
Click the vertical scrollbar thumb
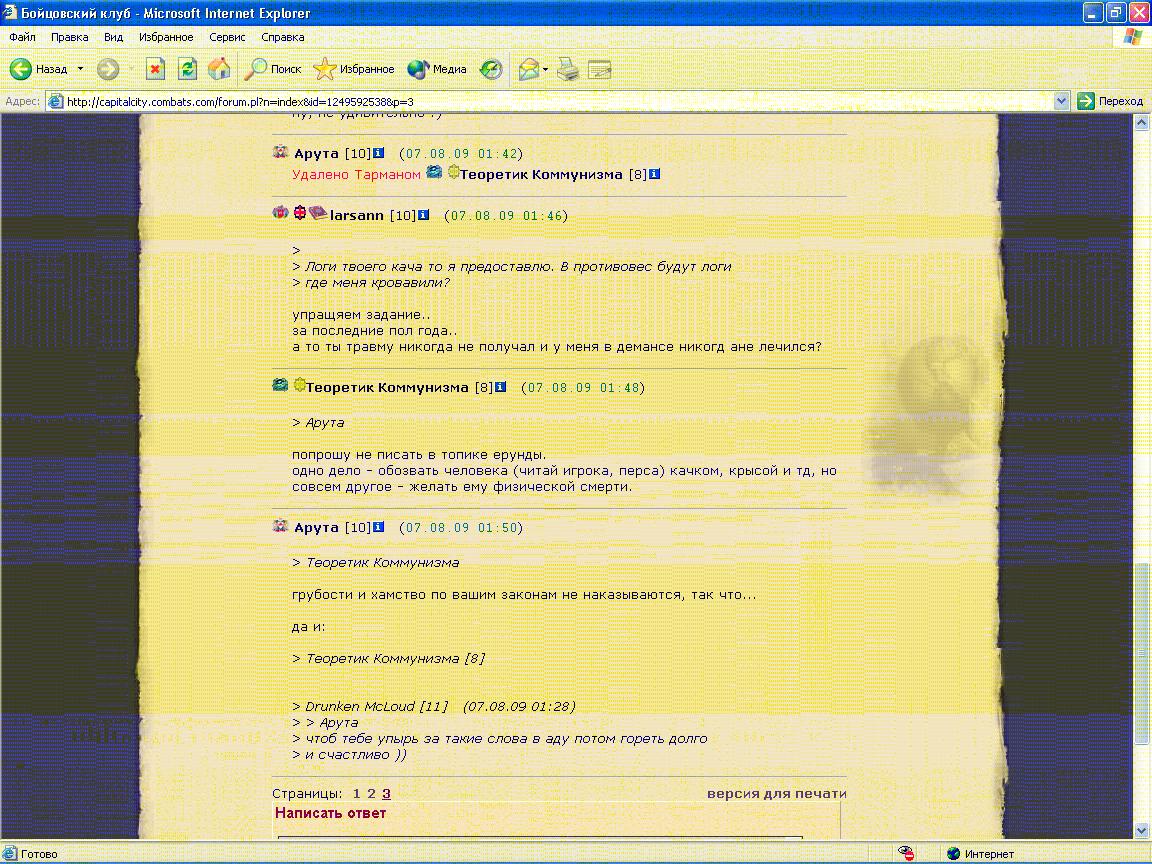click(1141, 654)
